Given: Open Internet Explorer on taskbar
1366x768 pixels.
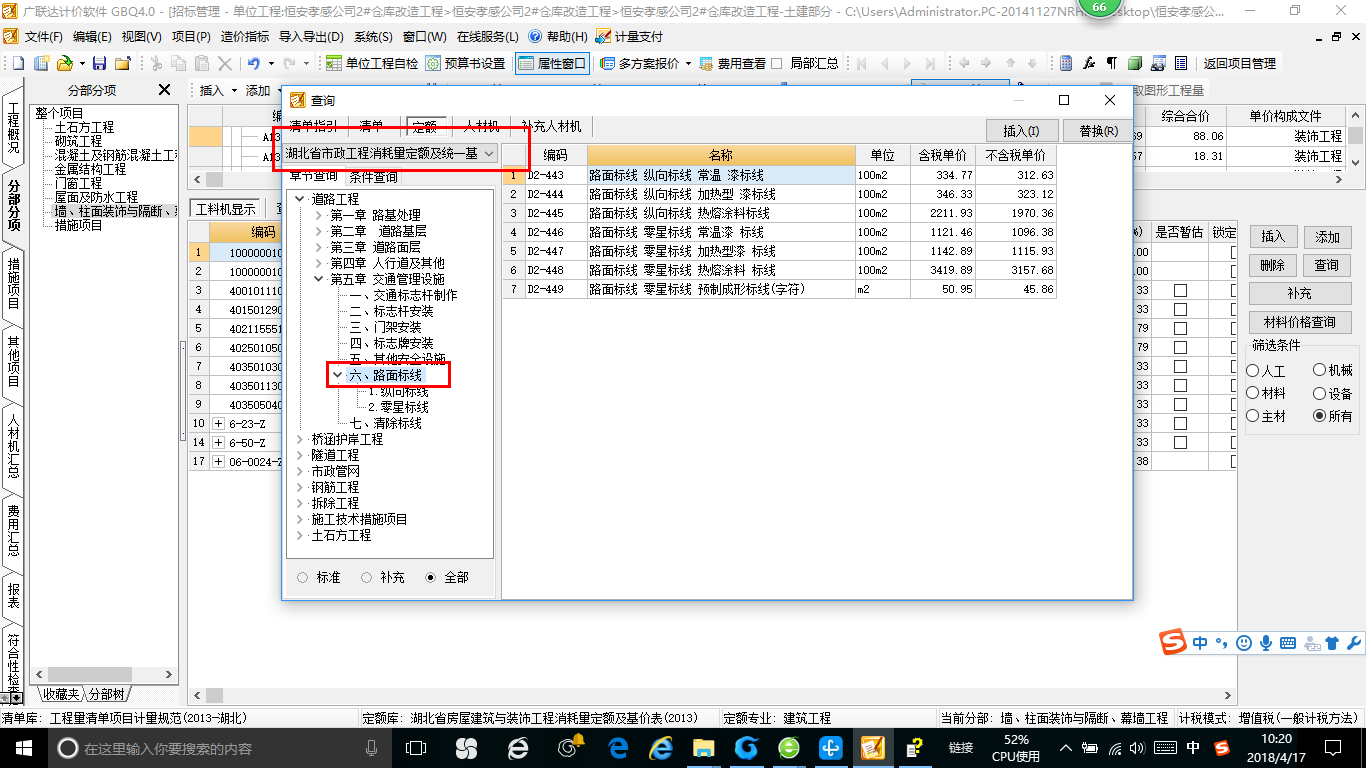Looking at the screenshot, I should [661, 747].
